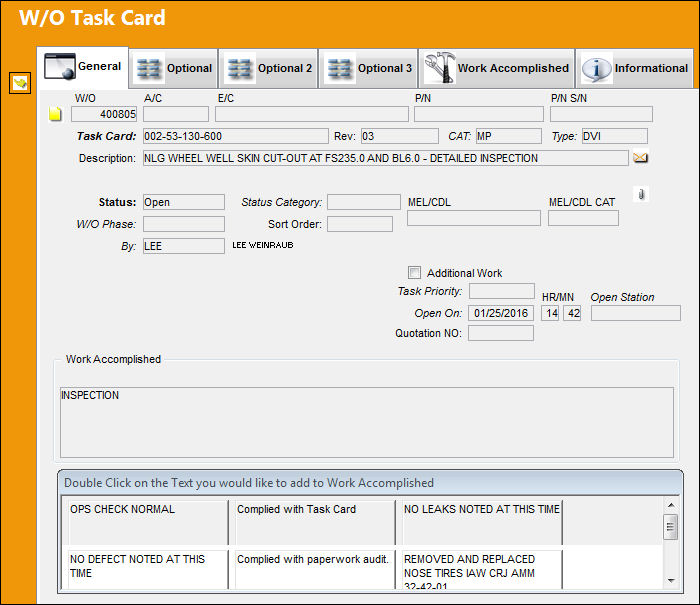Click the Open Station field
Image resolution: width=700 pixels, height=605 pixels.
click(x=636, y=313)
